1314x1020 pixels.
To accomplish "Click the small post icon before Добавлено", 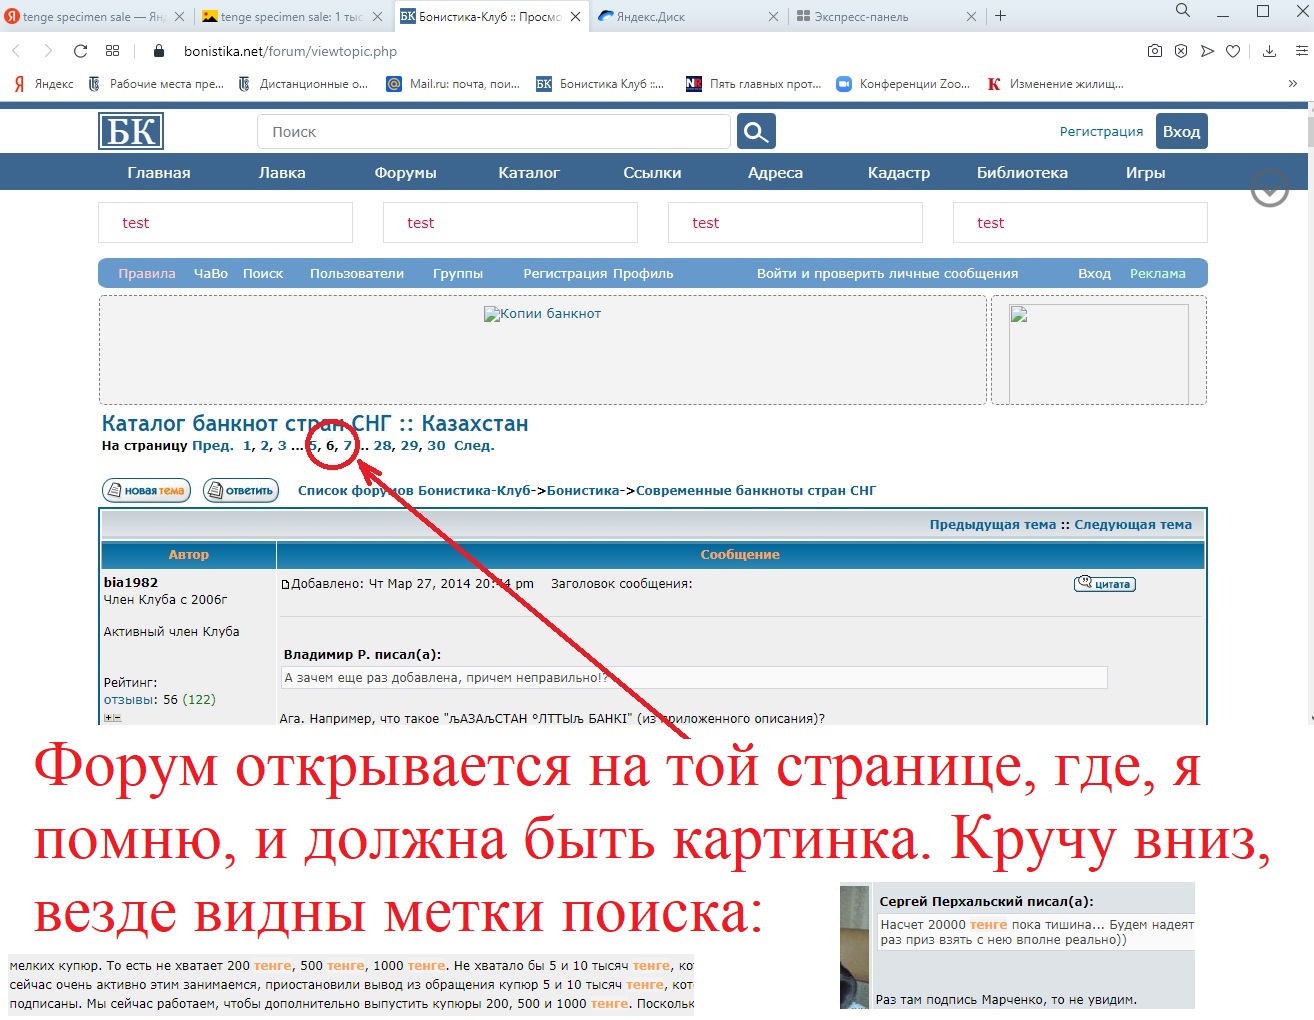I will 285,584.
